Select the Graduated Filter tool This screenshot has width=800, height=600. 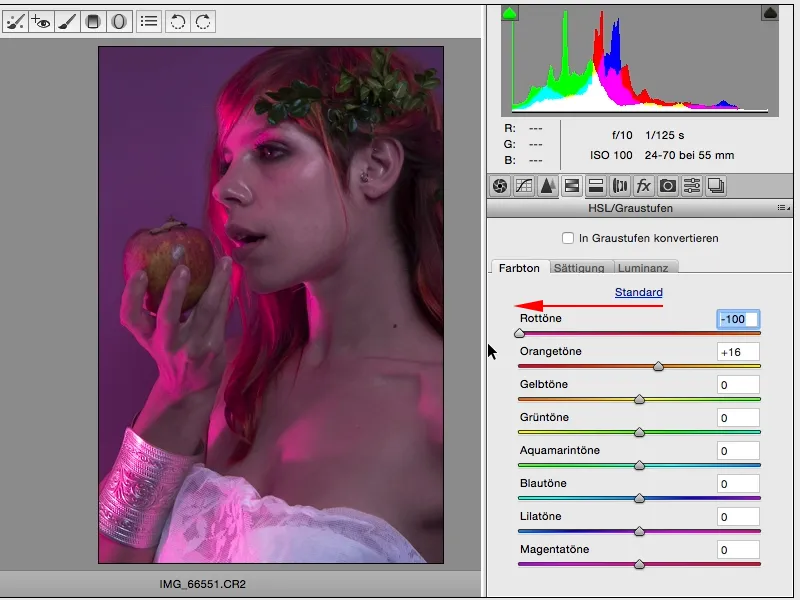point(93,21)
